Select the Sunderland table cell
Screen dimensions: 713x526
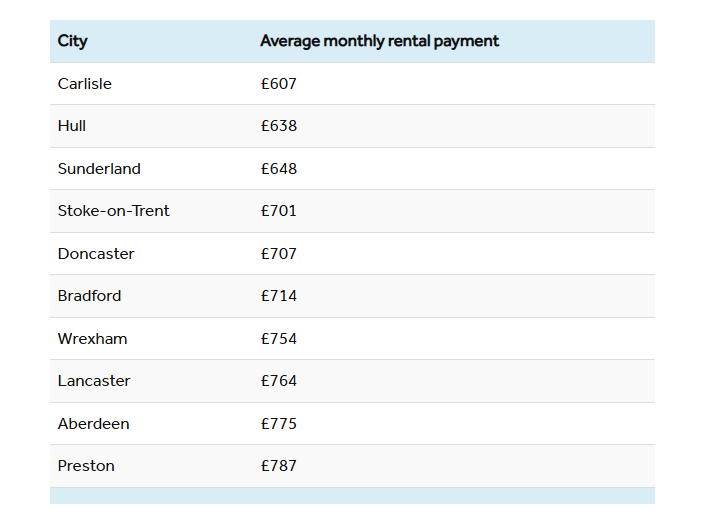99,169
